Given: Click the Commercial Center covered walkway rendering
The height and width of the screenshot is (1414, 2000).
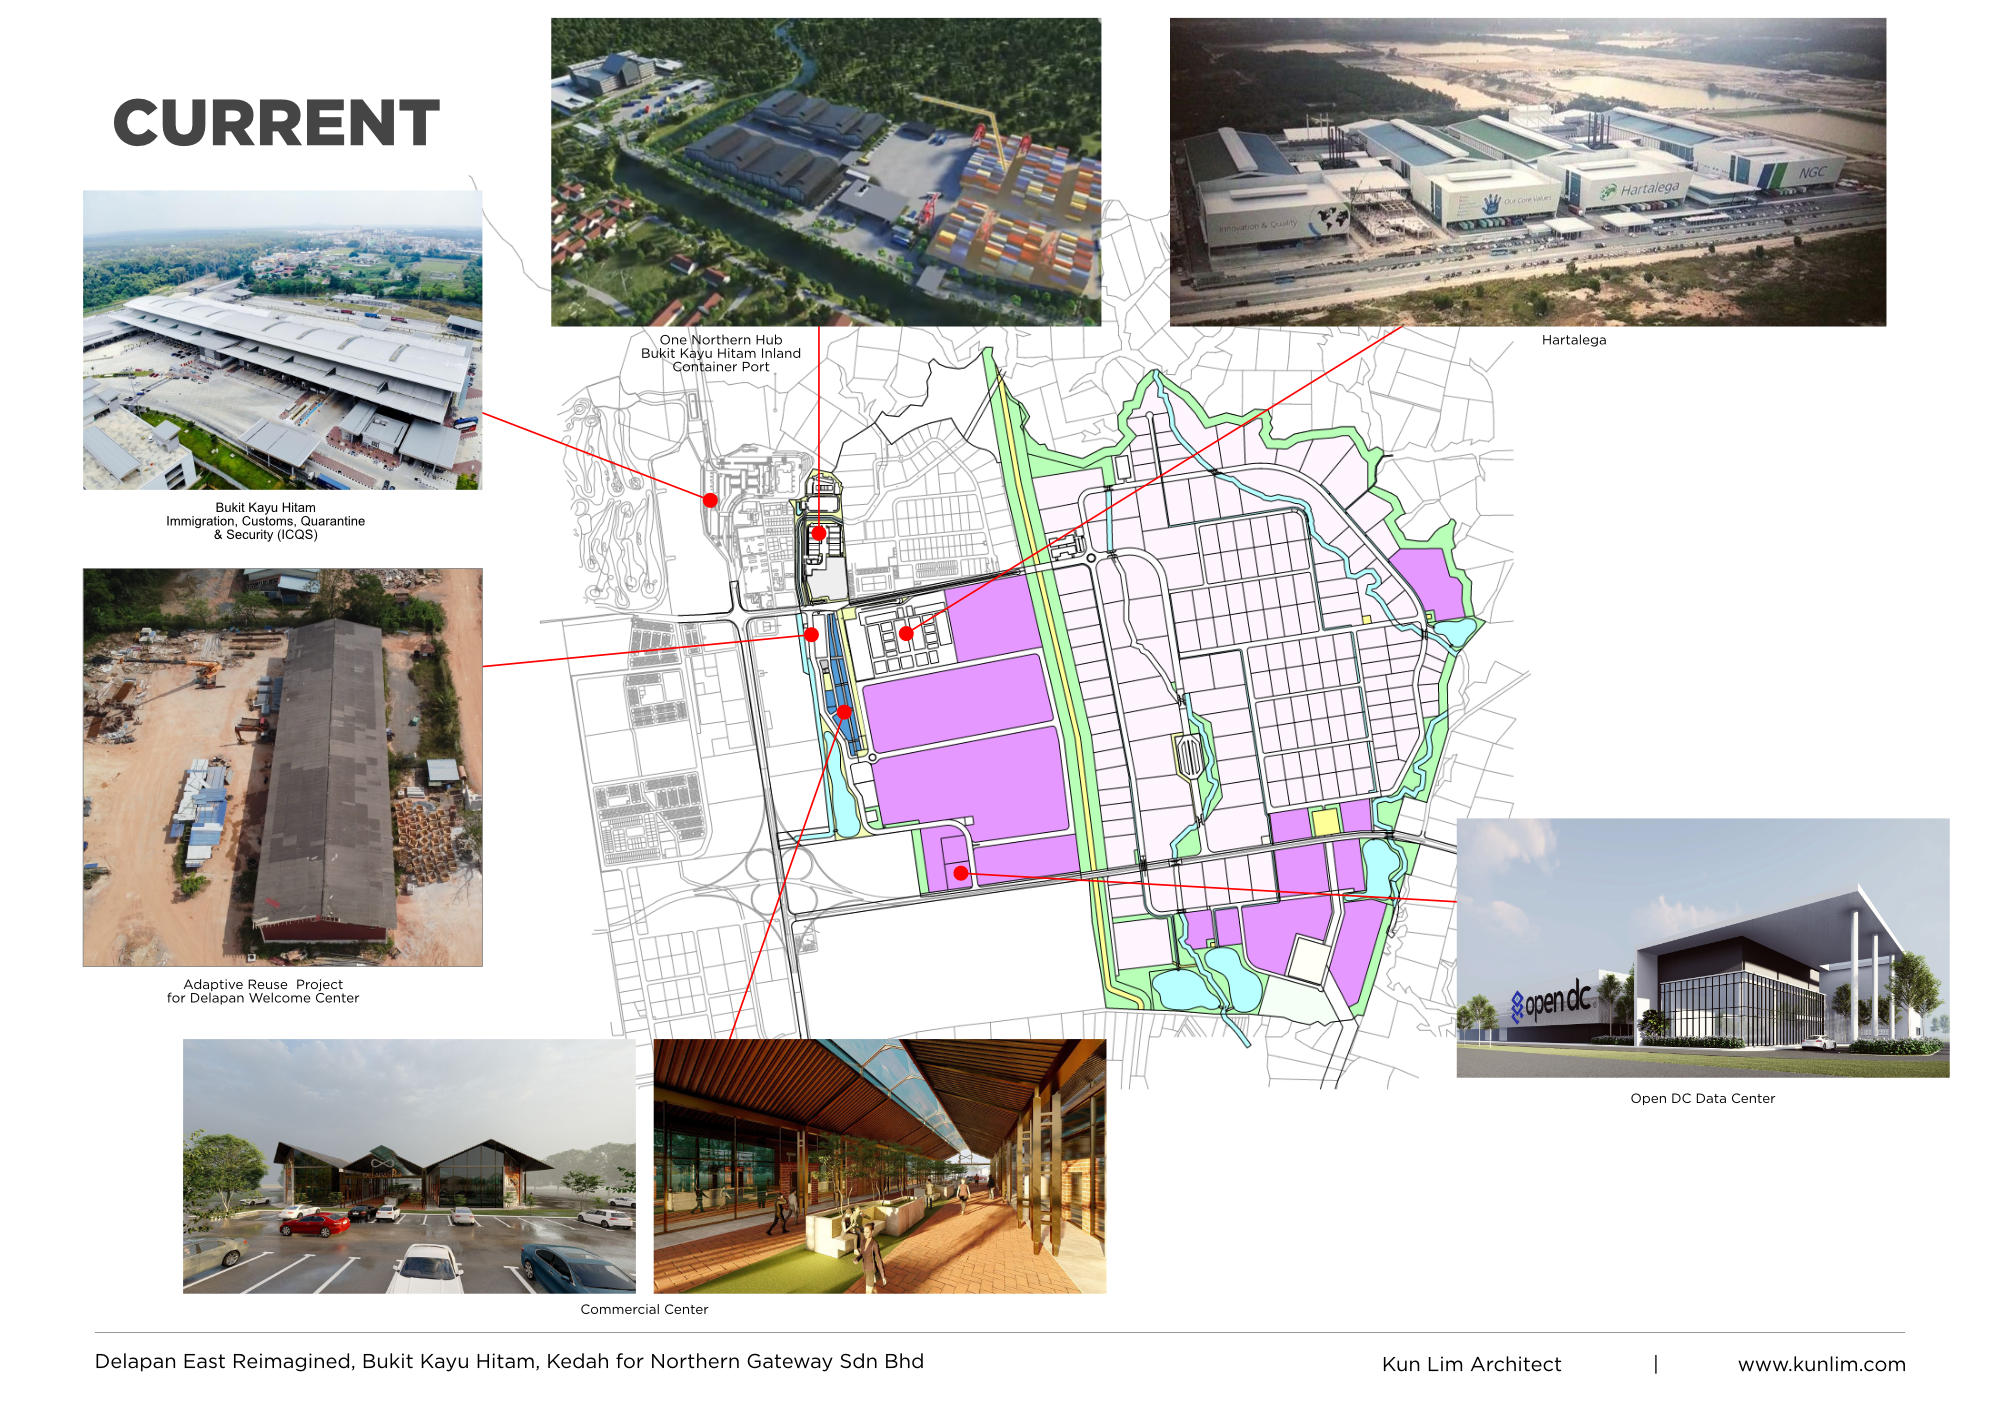Looking at the screenshot, I should pyautogui.click(x=879, y=1166).
